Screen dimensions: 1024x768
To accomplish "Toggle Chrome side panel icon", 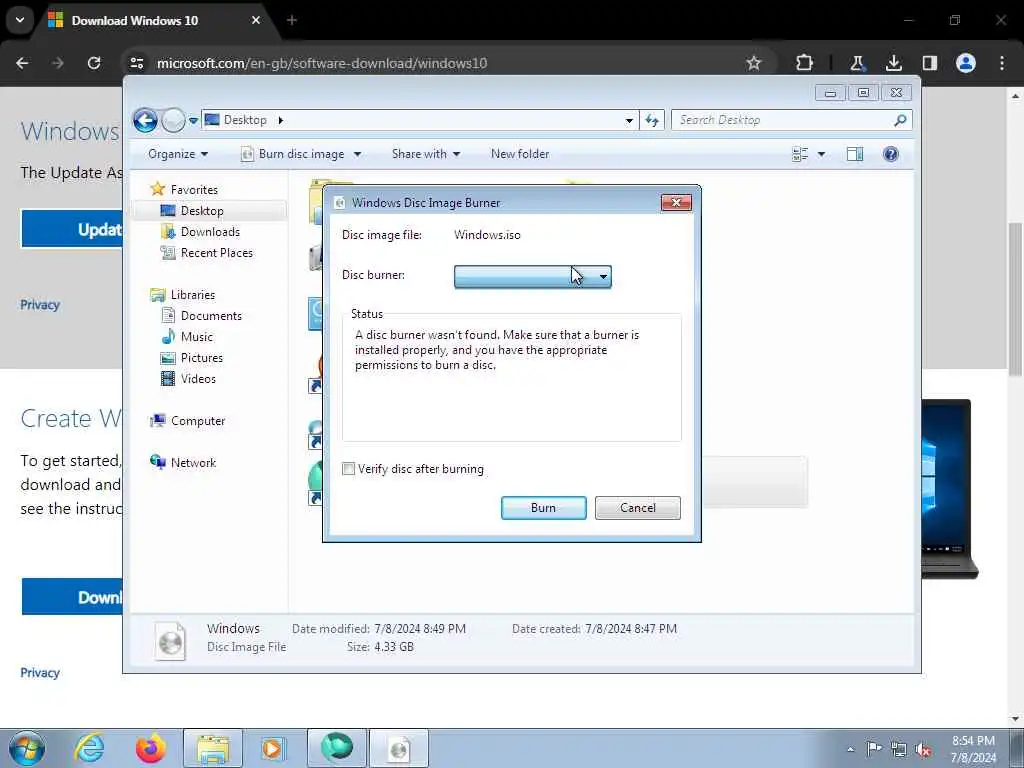I will (x=929, y=63).
